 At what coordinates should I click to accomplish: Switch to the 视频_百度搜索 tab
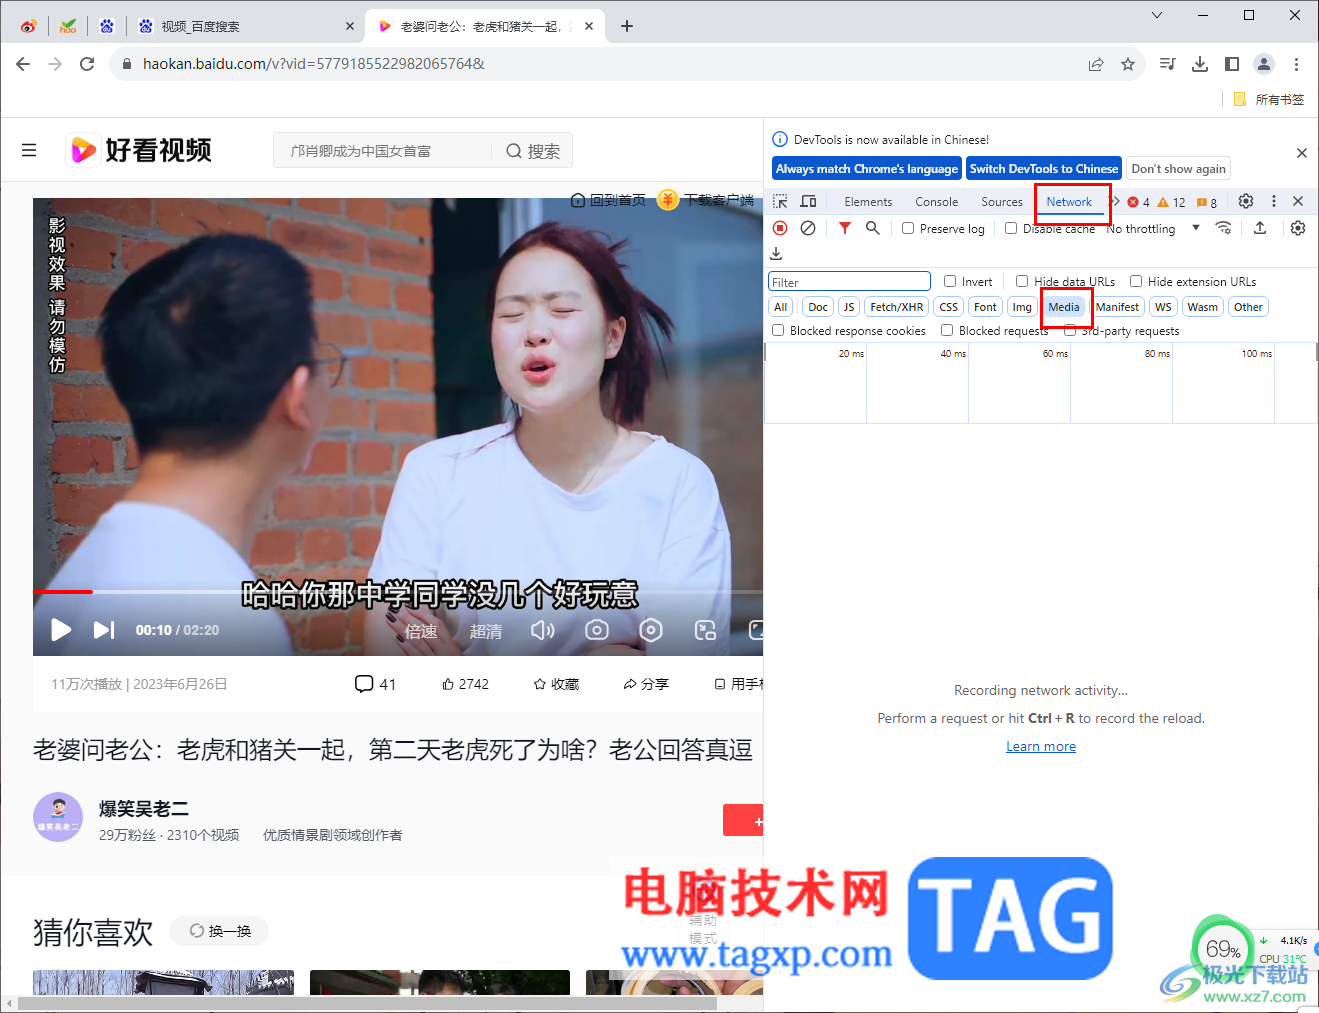[x=244, y=26]
